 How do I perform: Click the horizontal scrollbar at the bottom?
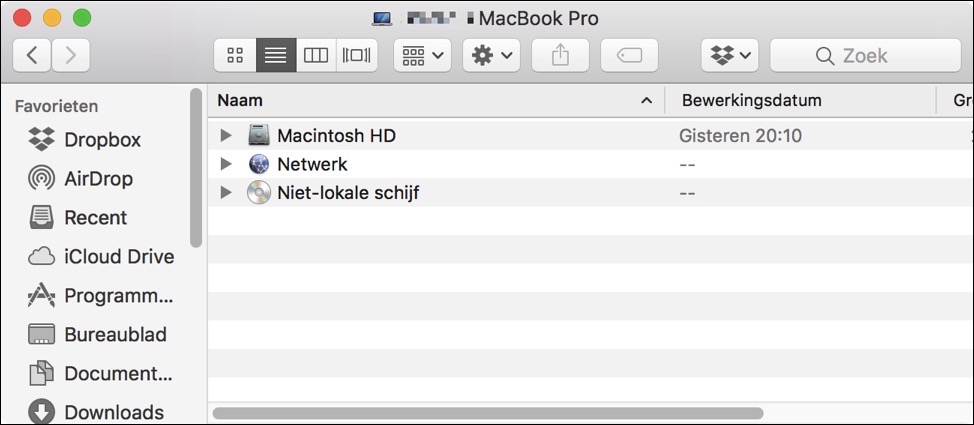[488, 413]
